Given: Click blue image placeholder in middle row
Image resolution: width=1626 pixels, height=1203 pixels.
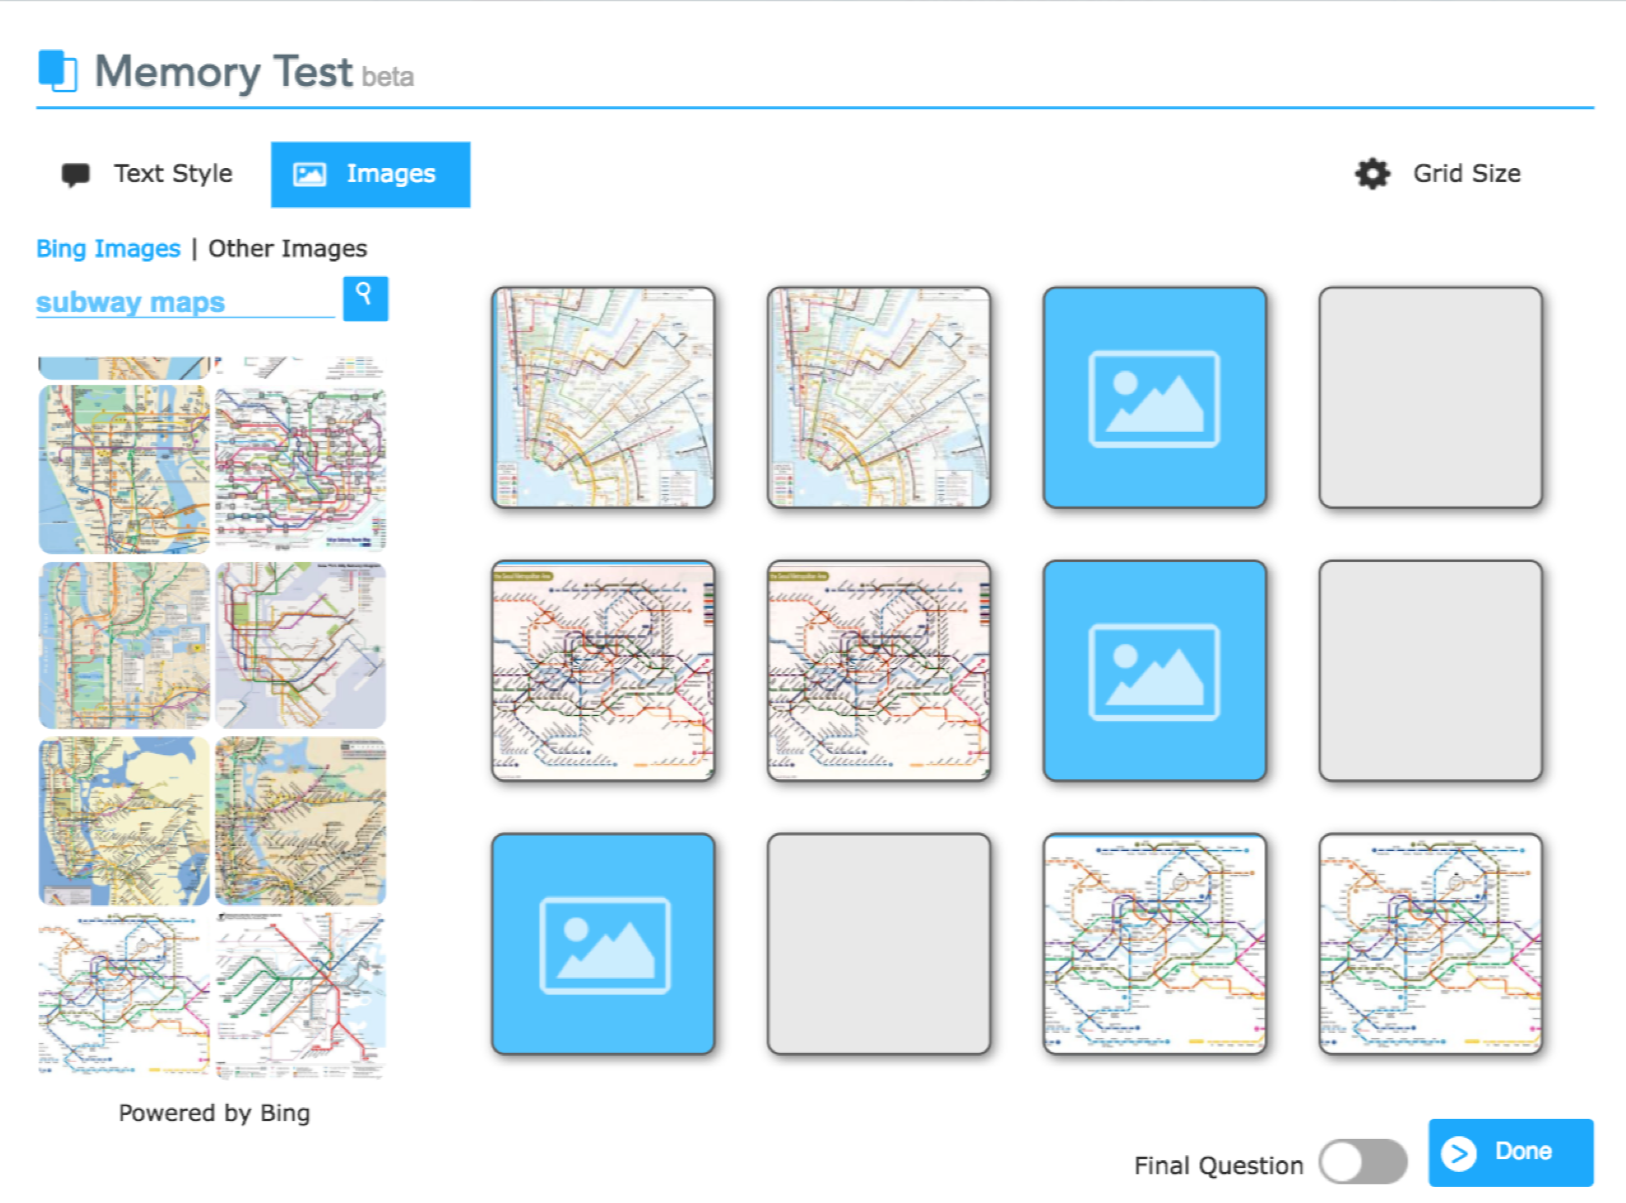Looking at the screenshot, I should point(1155,671).
